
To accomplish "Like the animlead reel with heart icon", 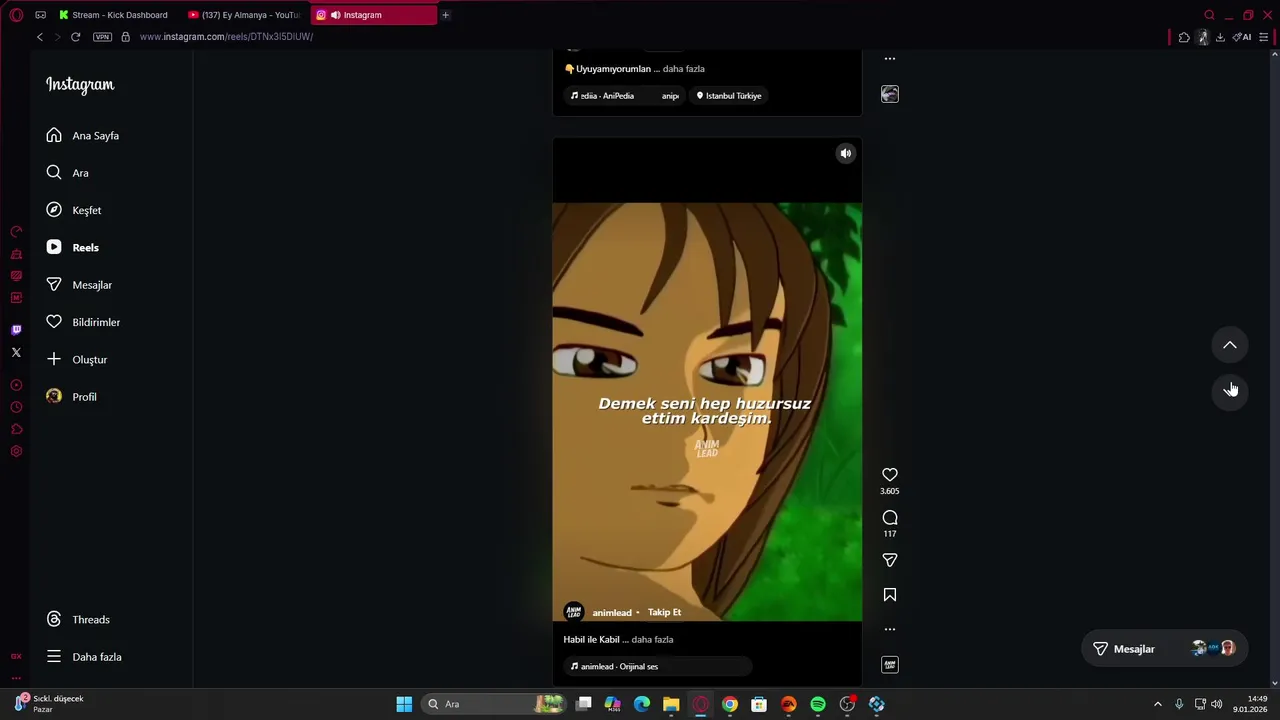I will click(890, 475).
